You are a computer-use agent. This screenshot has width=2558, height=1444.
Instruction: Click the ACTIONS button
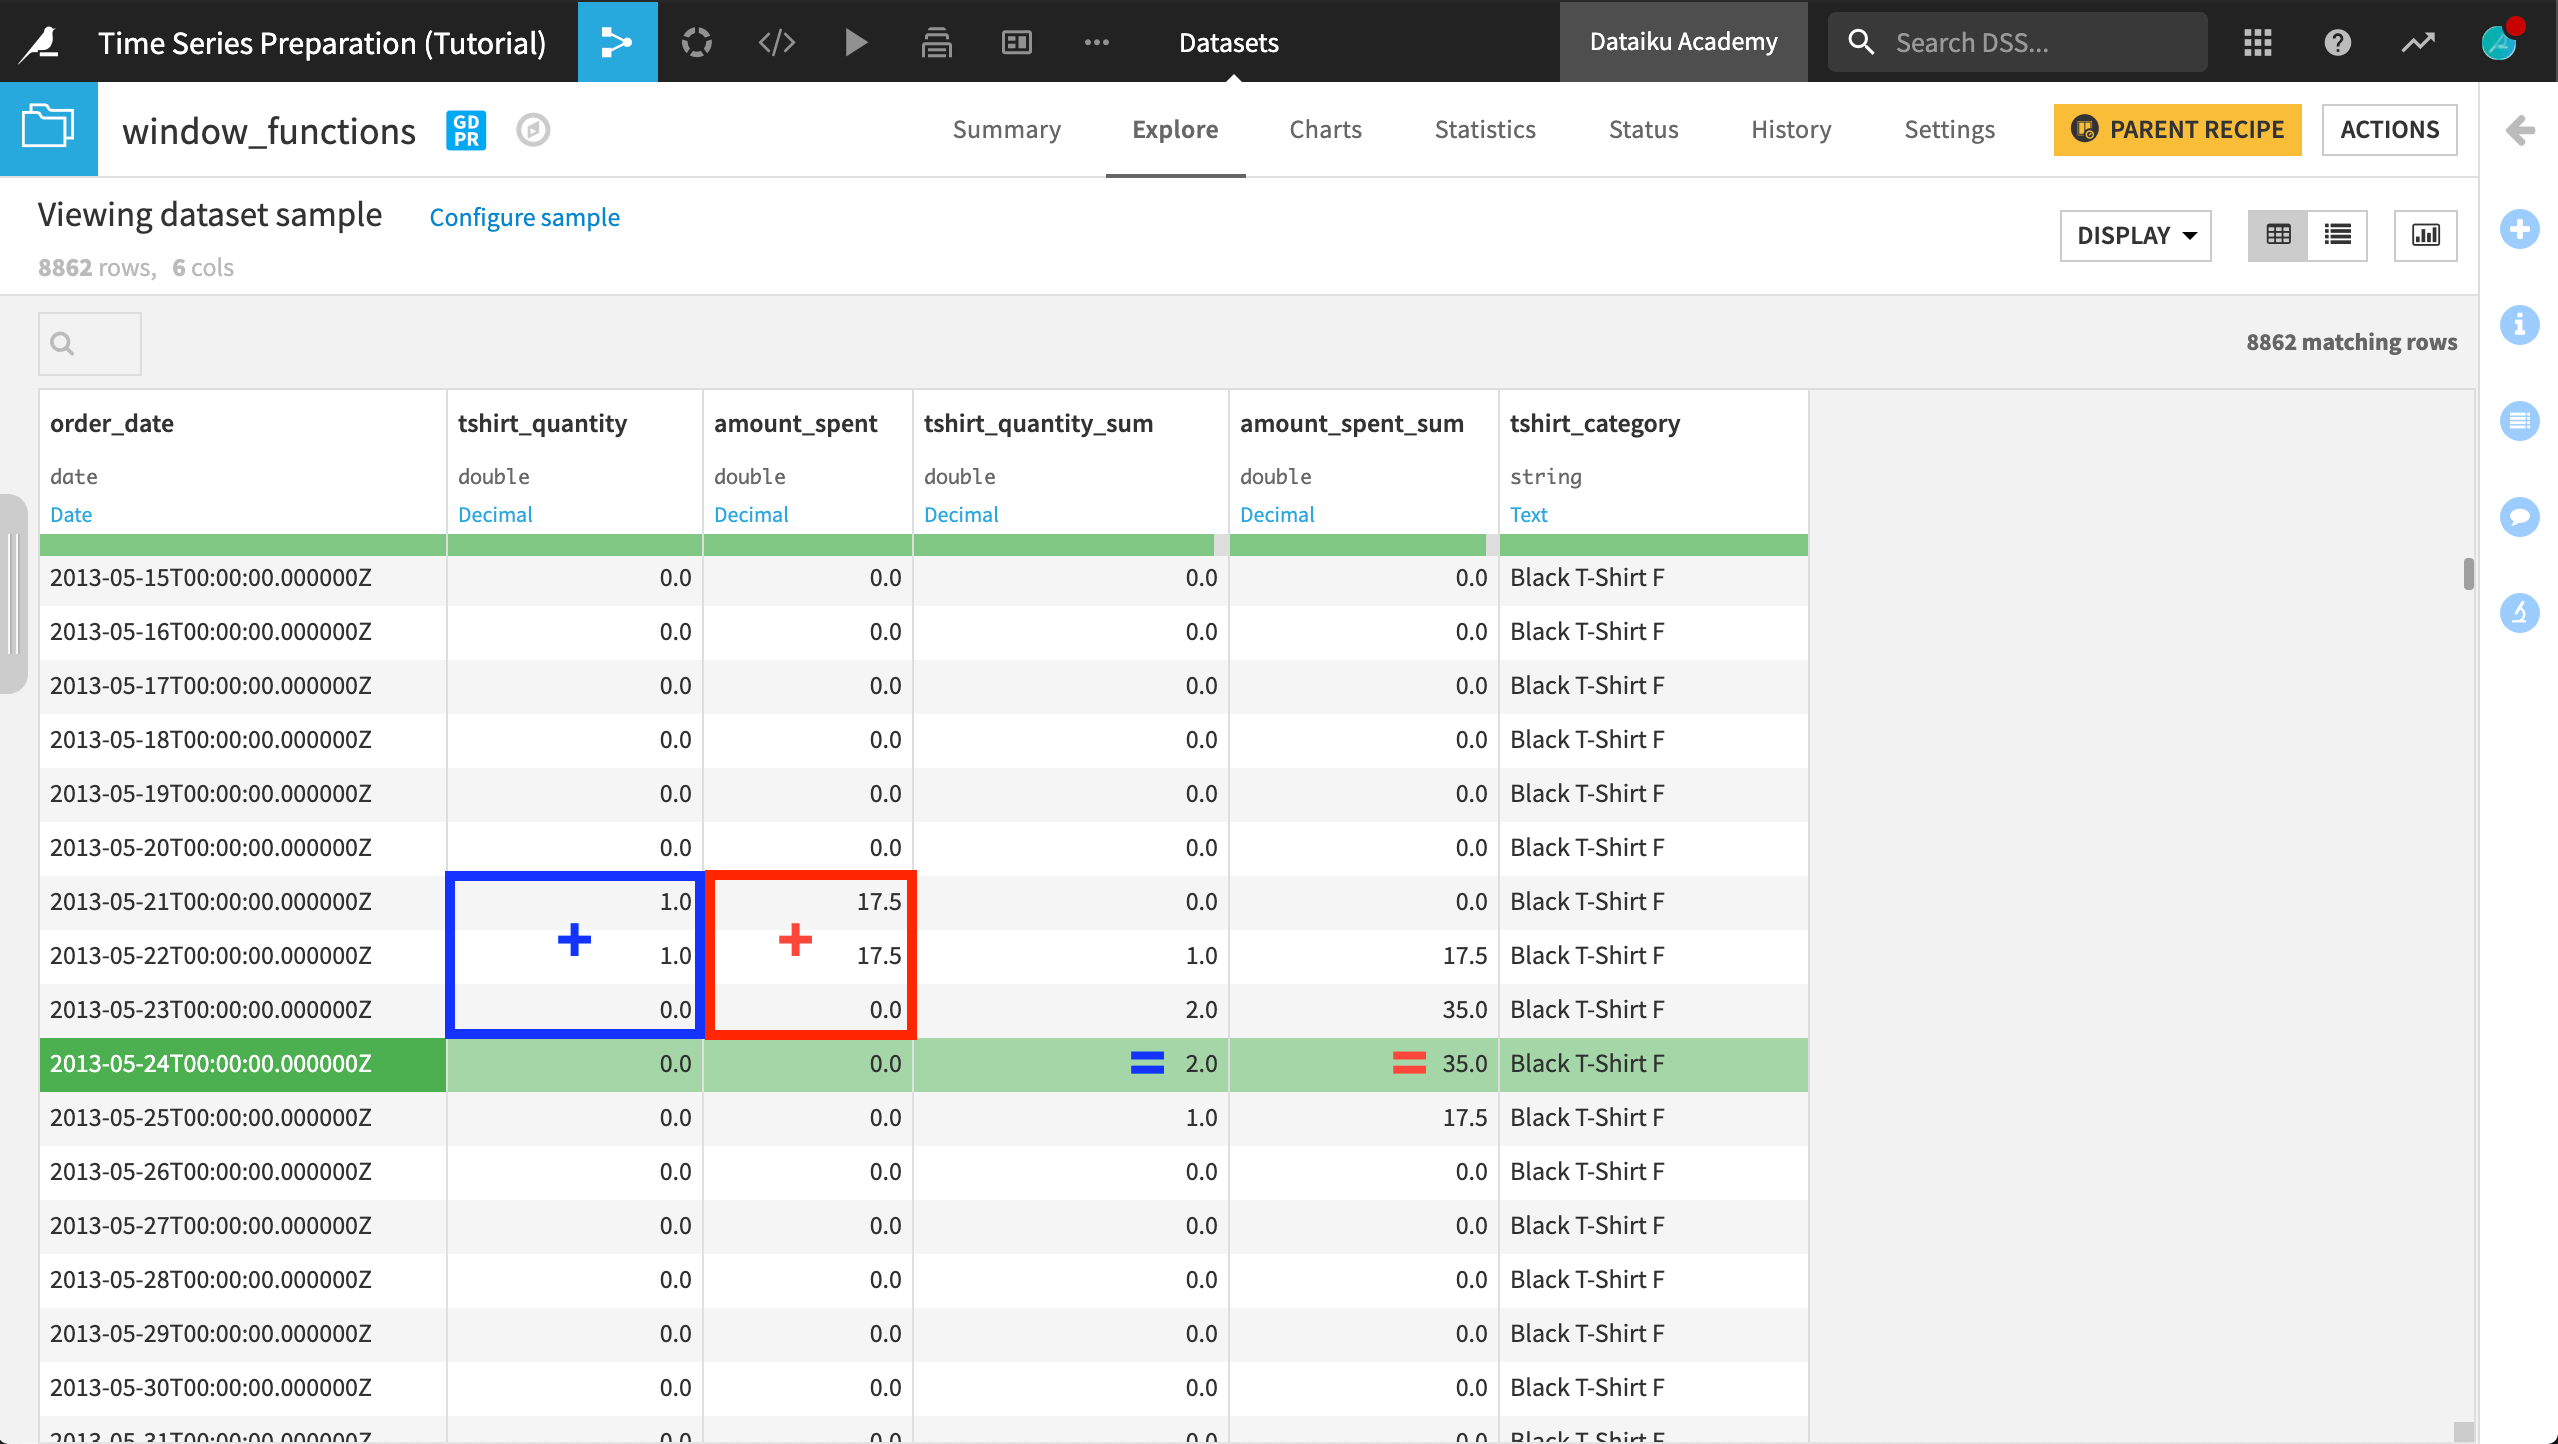[x=2389, y=129]
